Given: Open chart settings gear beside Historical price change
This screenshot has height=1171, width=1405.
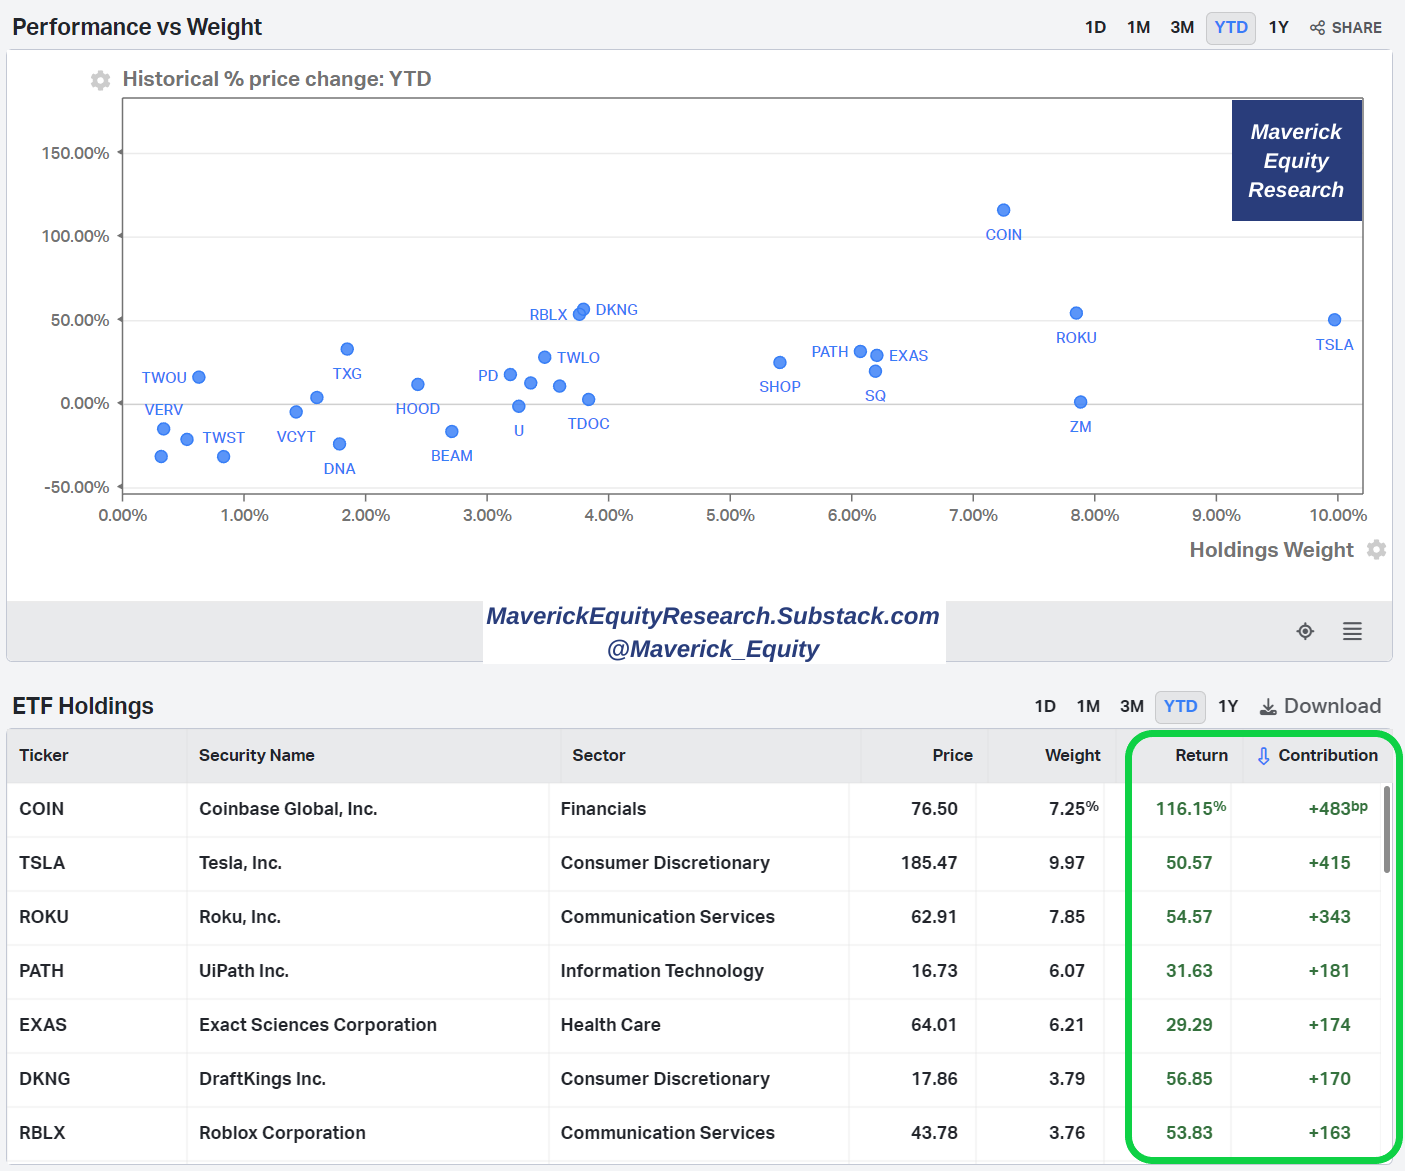Looking at the screenshot, I should click(x=100, y=80).
